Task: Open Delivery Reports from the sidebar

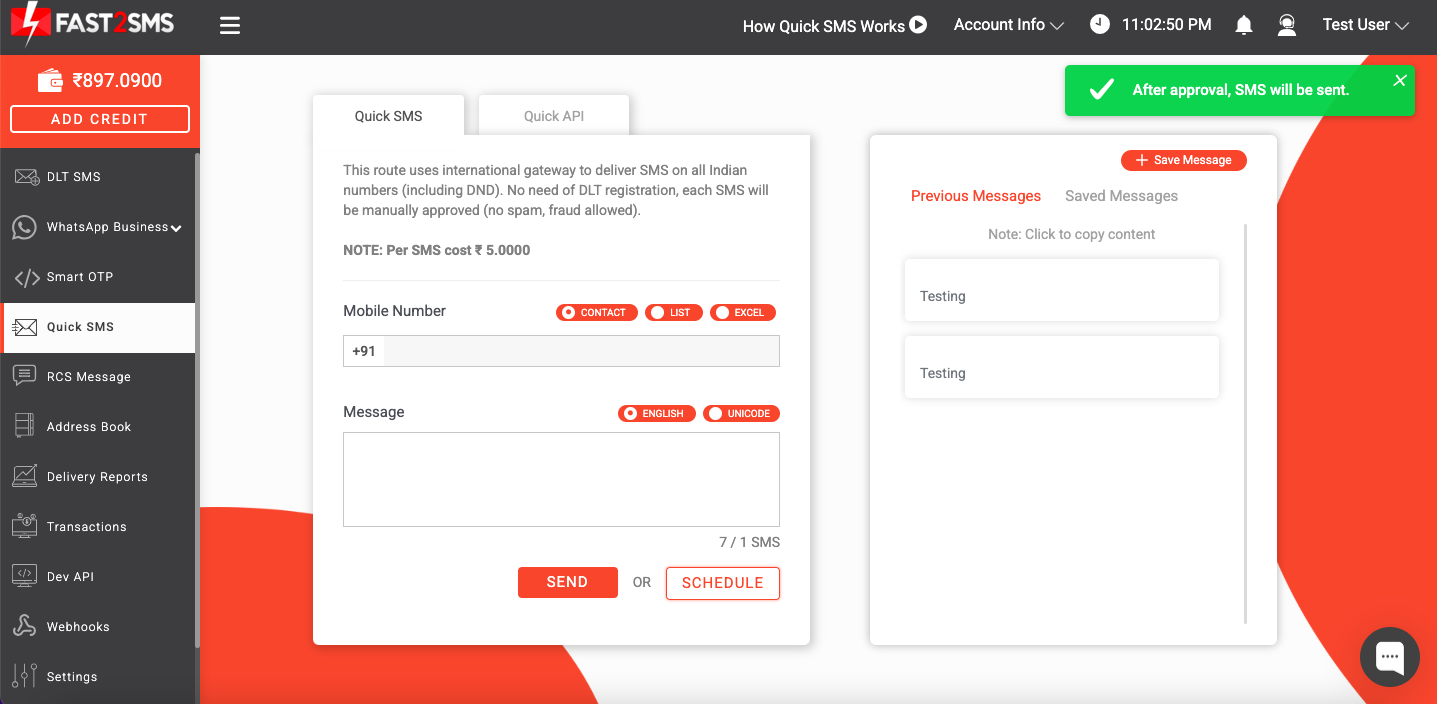Action: [98, 477]
